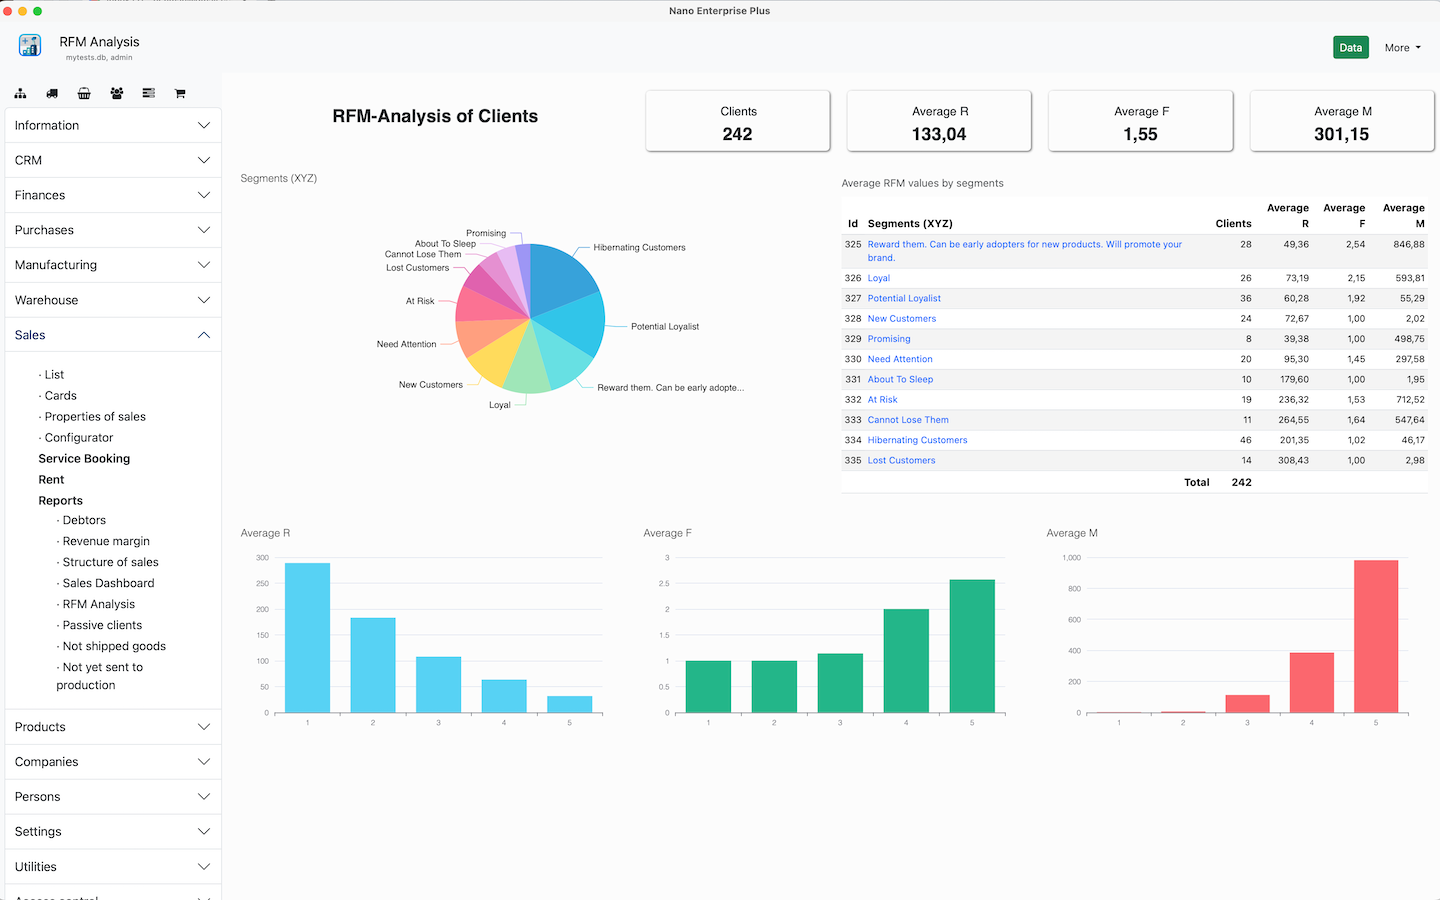Open the About To Sleep link
1440x900 pixels.
(900, 379)
